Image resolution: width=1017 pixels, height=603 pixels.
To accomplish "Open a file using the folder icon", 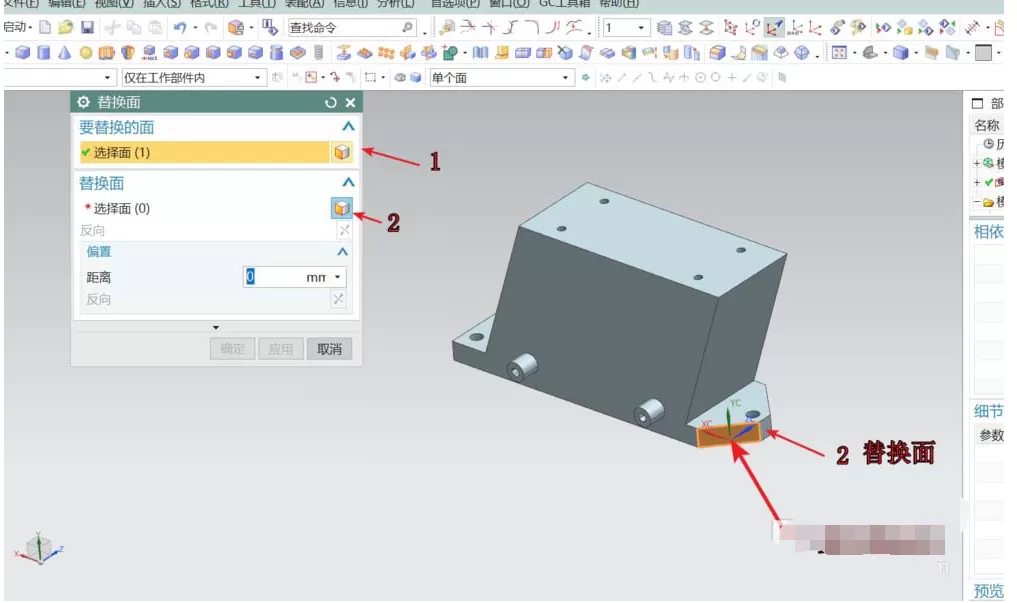I will click(x=66, y=27).
